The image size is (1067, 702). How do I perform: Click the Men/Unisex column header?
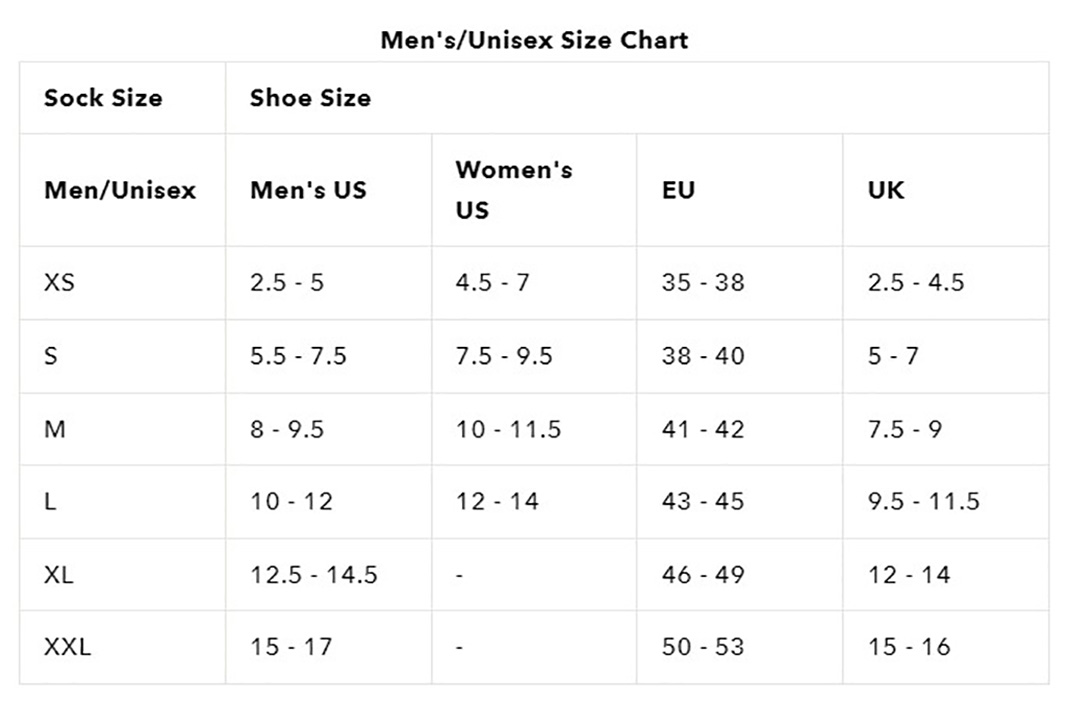point(122,190)
